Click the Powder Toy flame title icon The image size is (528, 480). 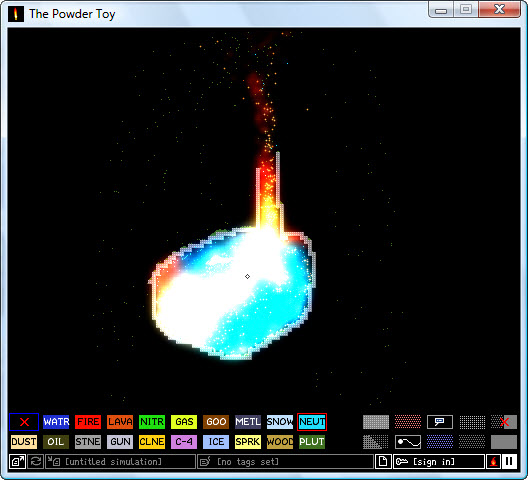coord(16,14)
